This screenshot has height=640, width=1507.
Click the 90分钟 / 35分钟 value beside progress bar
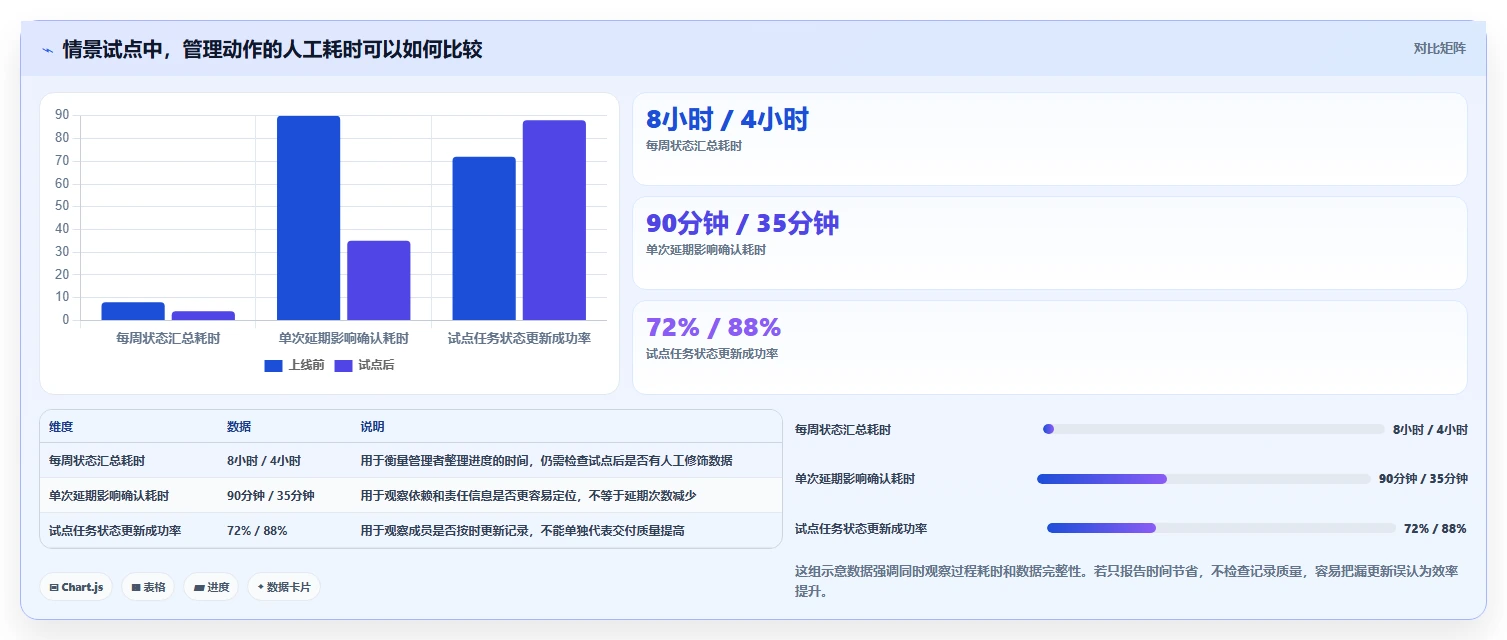click(x=1423, y=479)
